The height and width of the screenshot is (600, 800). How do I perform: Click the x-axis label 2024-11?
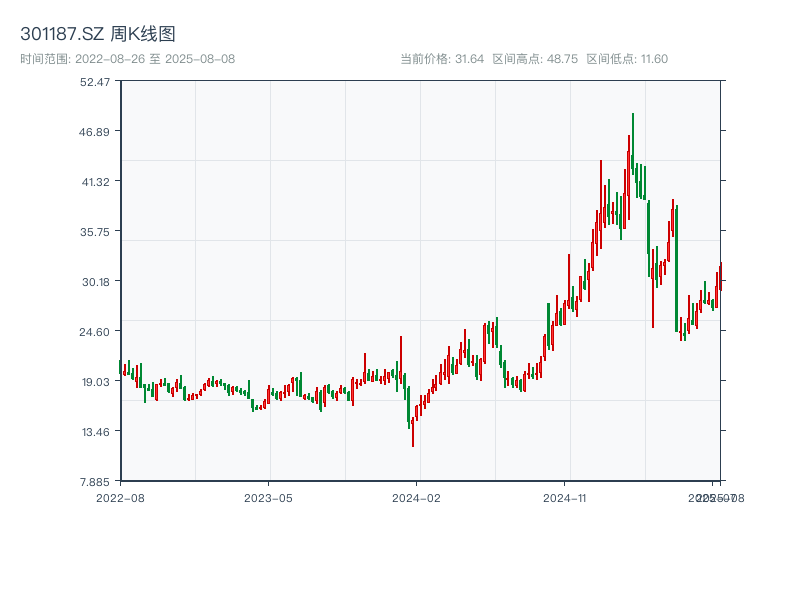tap(564, 498)
